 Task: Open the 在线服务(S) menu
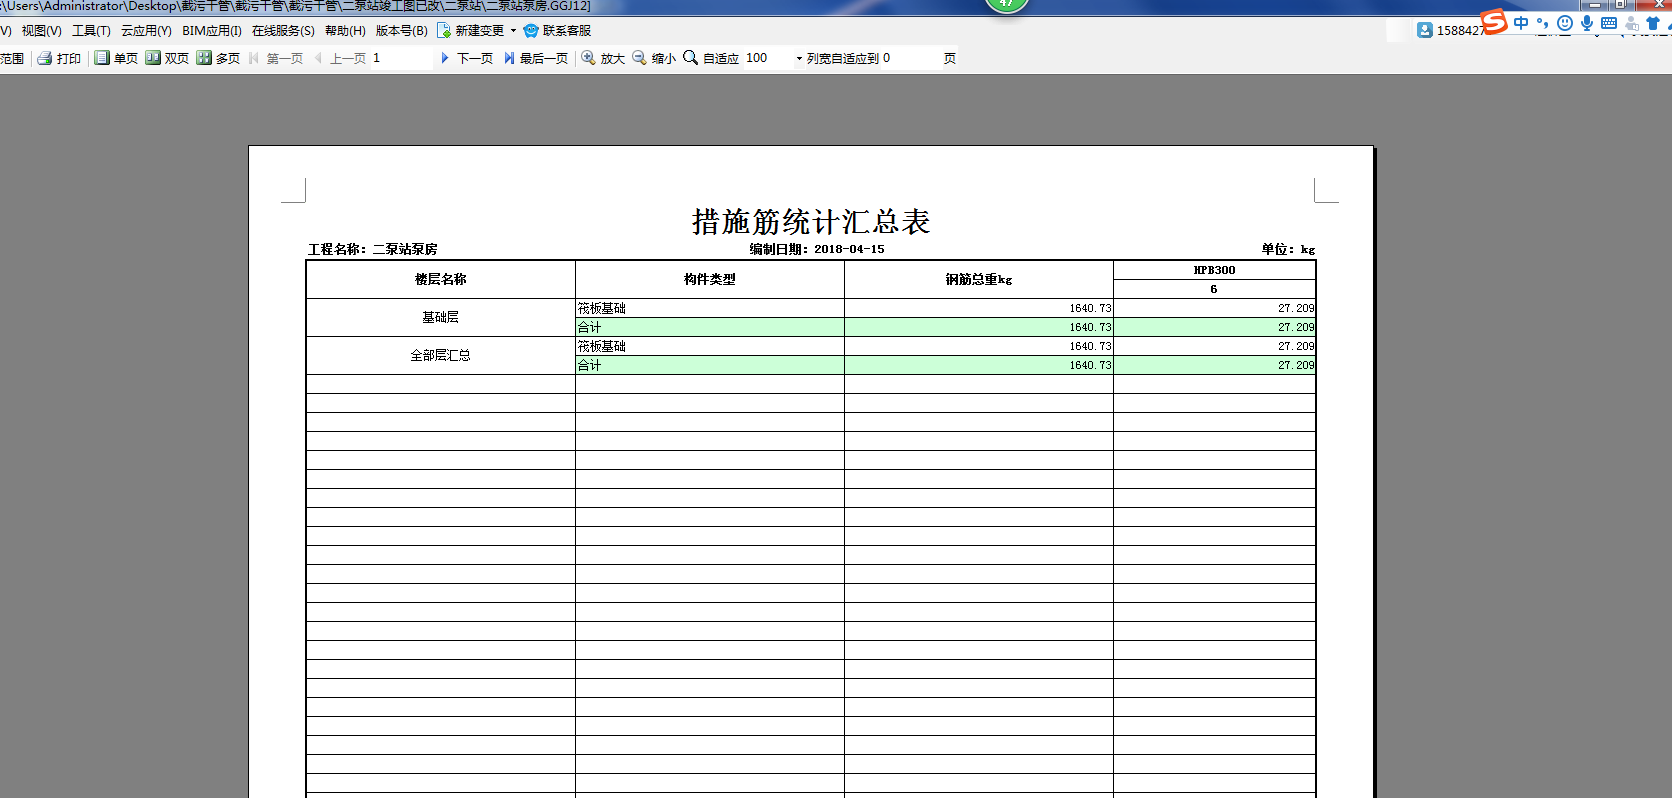tap(283, 31)
